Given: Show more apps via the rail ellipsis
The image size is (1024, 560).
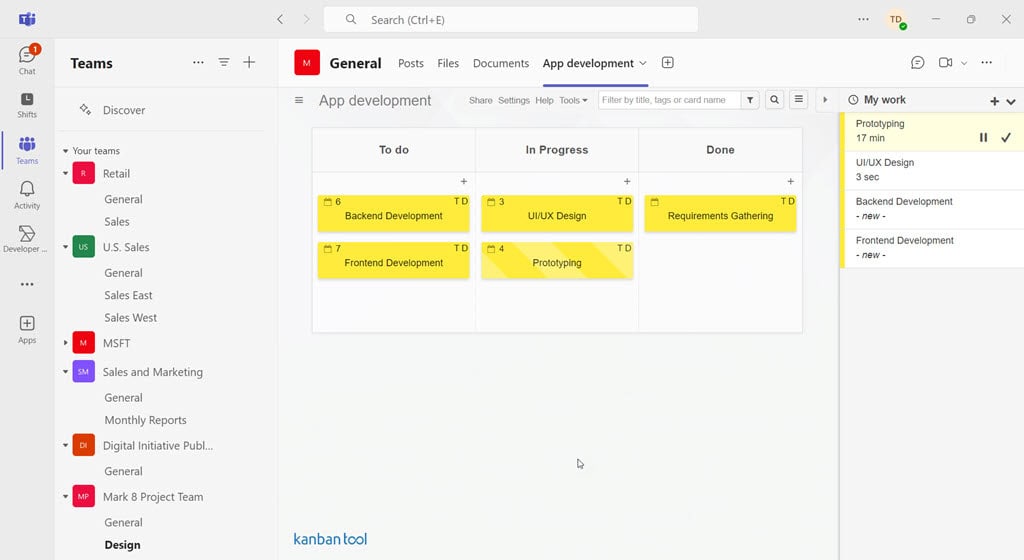Looking at the screenshot, I should (27, 284).
